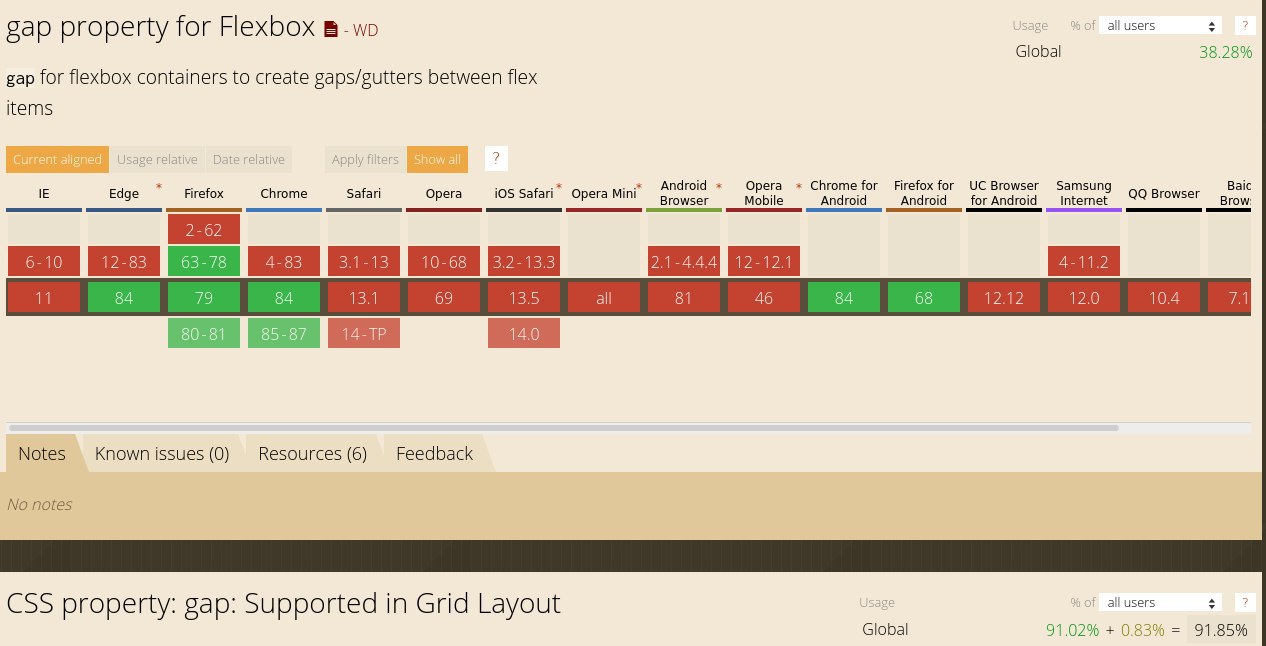1266x646 pixels.
Task: Open the Flexbox usage 'all users' dropdown
Action: click(1161, 26)
